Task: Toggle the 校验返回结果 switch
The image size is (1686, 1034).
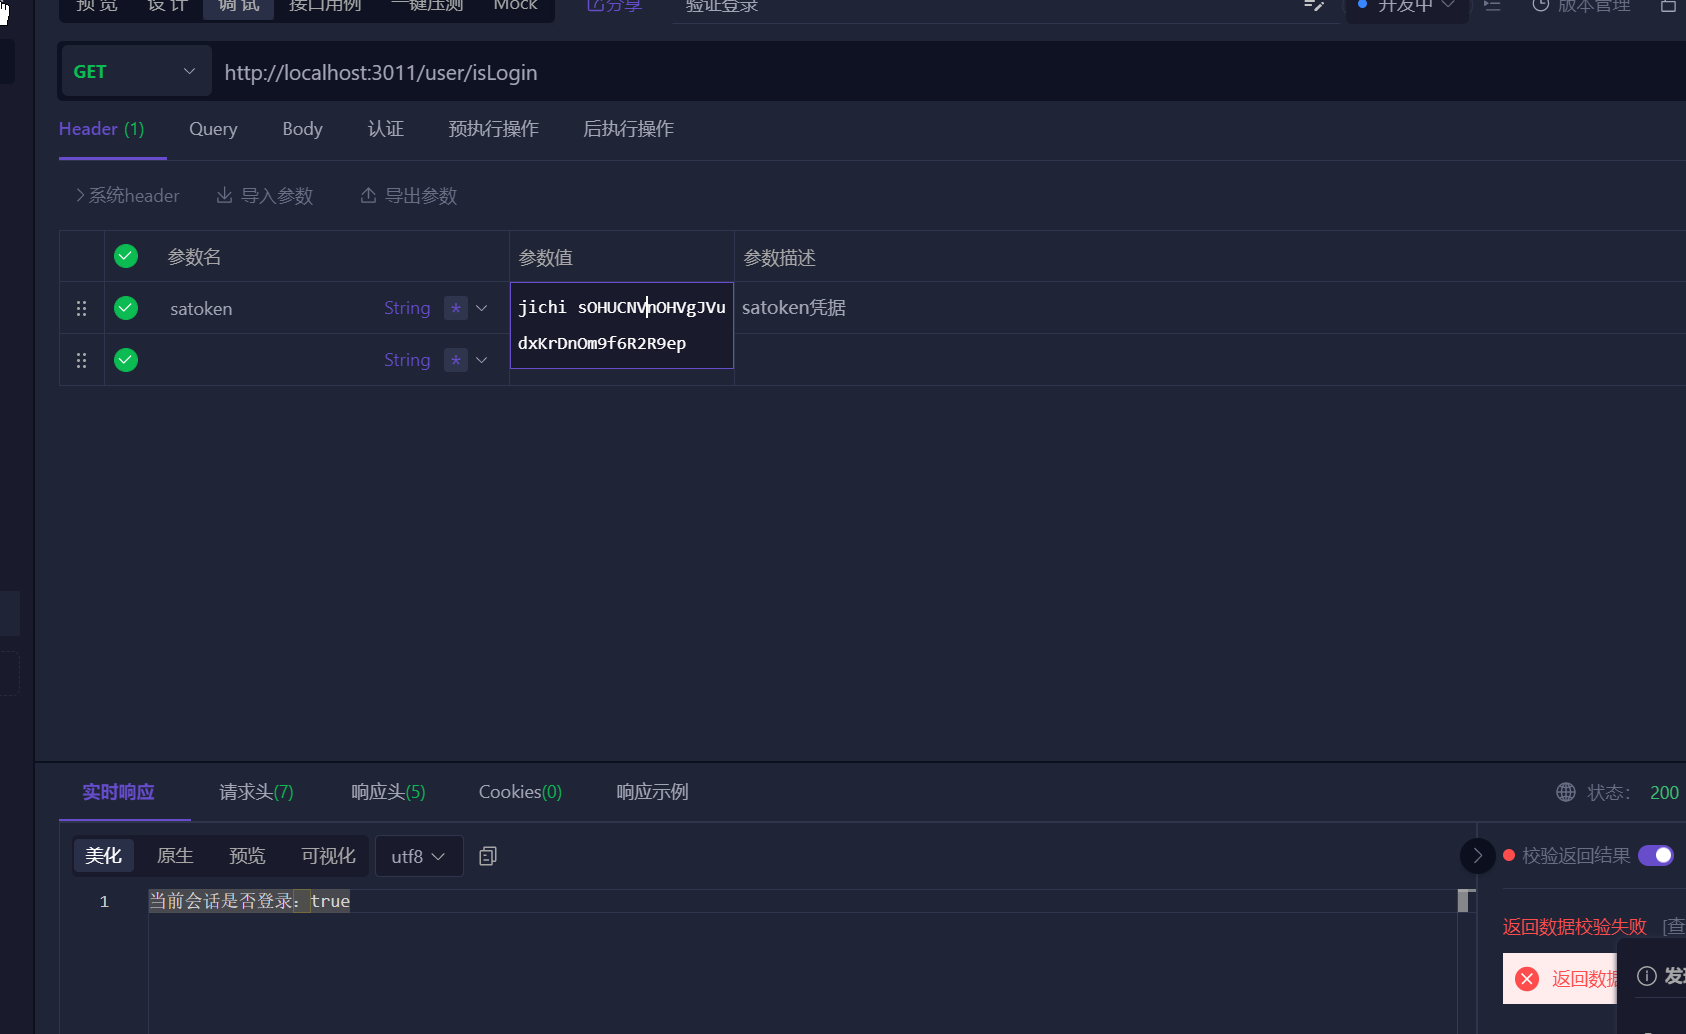Action: point(1656,855)
